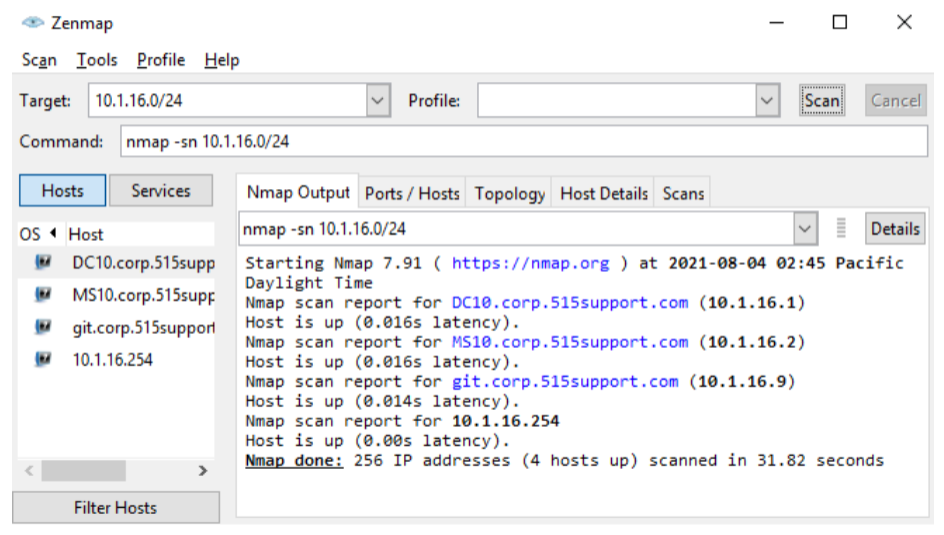Open the Help menu
This screenshot has height=535, width=944.
[222, 60]
